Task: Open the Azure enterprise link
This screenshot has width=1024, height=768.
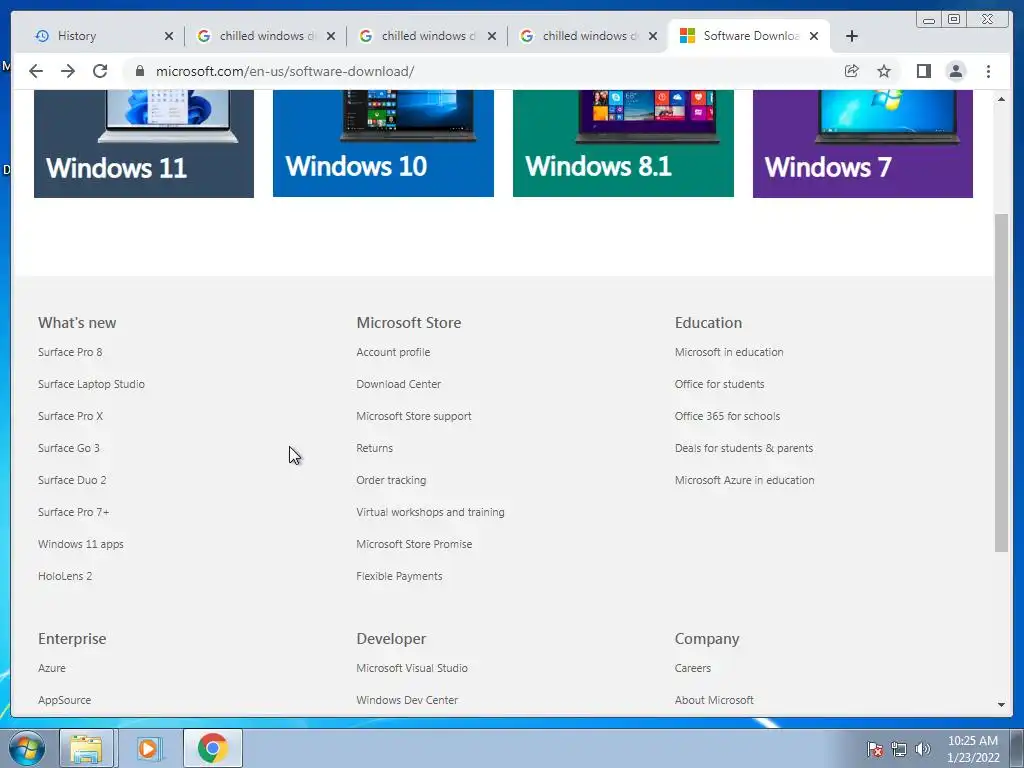Action: coord(52,668)
